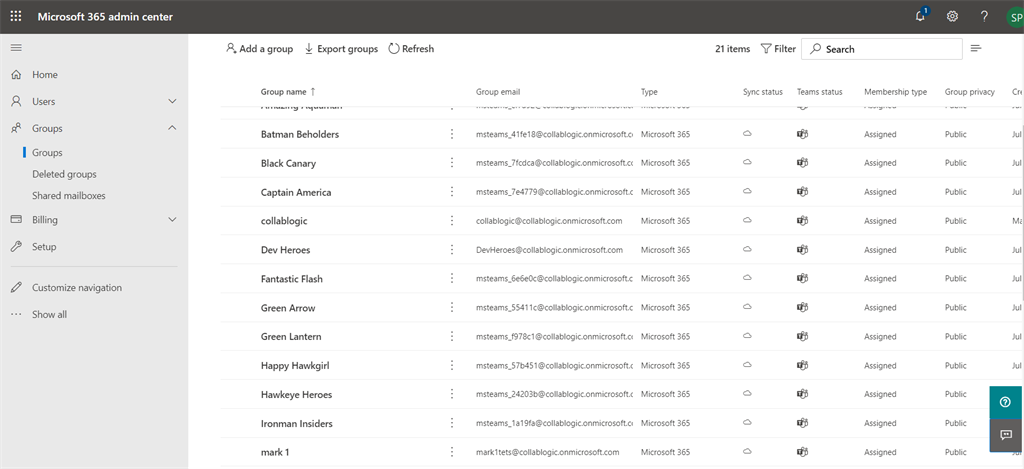
Task: Export groups list
Action: pos(341,48)
